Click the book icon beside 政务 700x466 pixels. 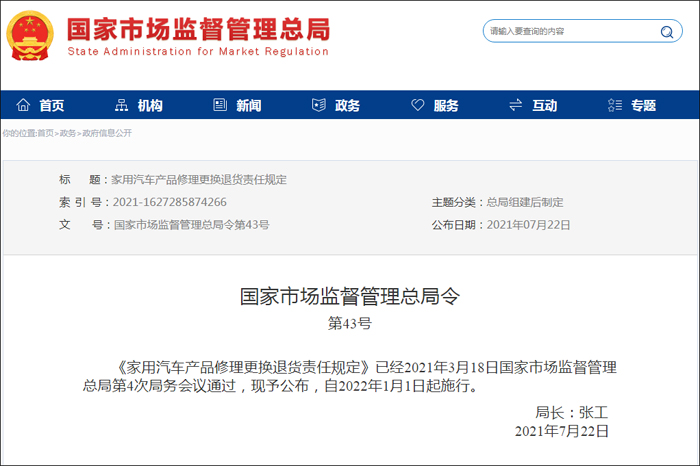(319, 105)
